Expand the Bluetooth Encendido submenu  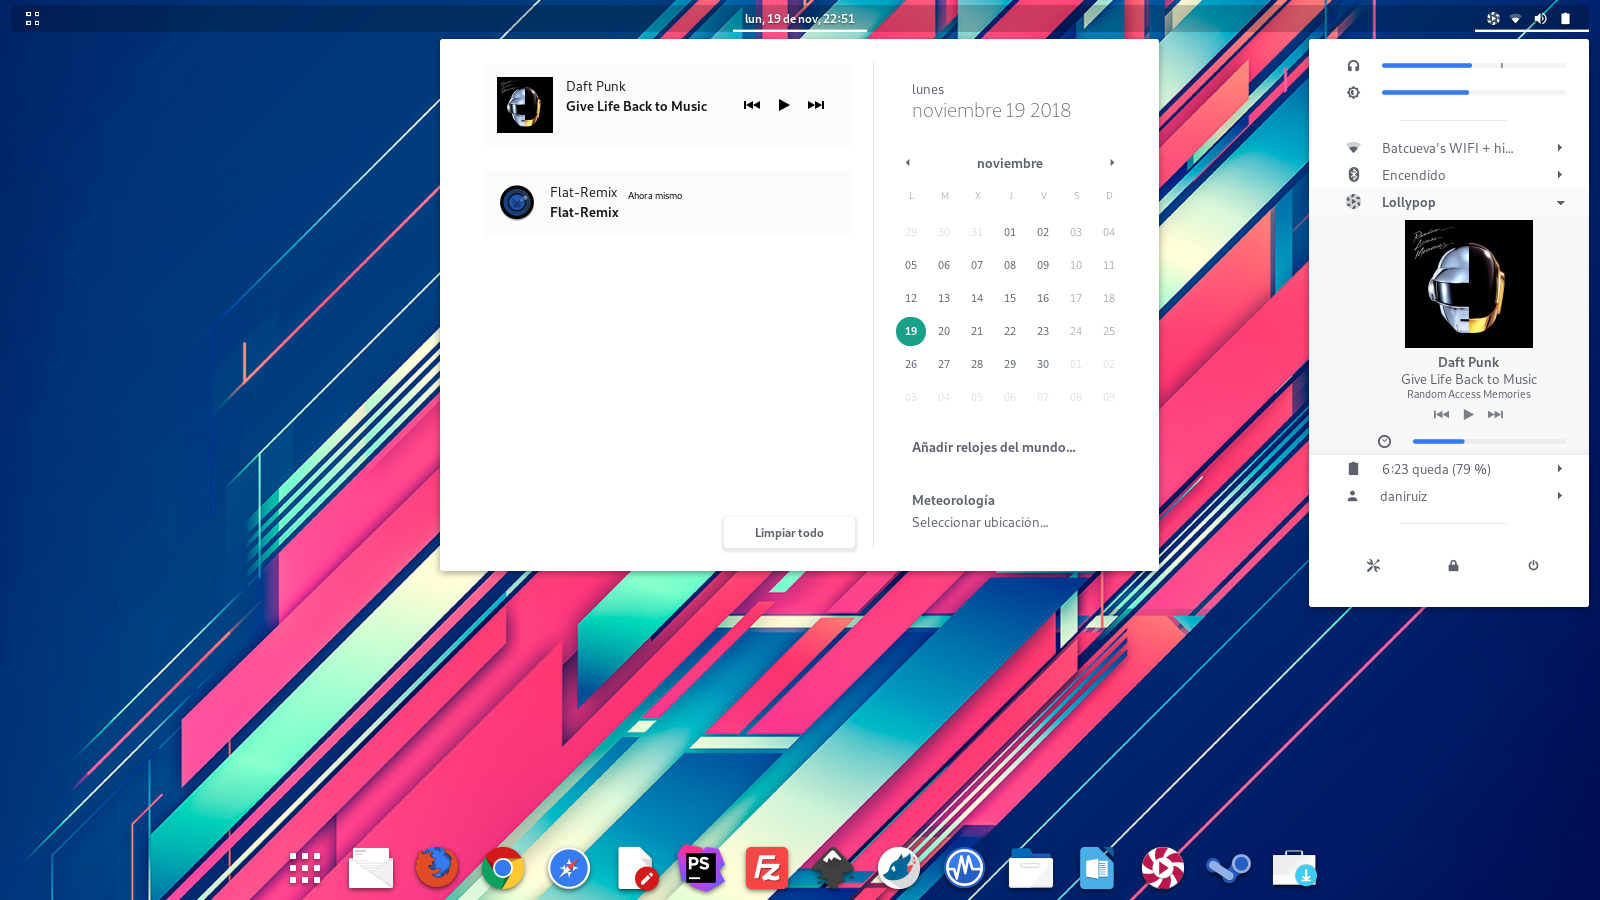pyautogui.click(x=1559, y=175)
